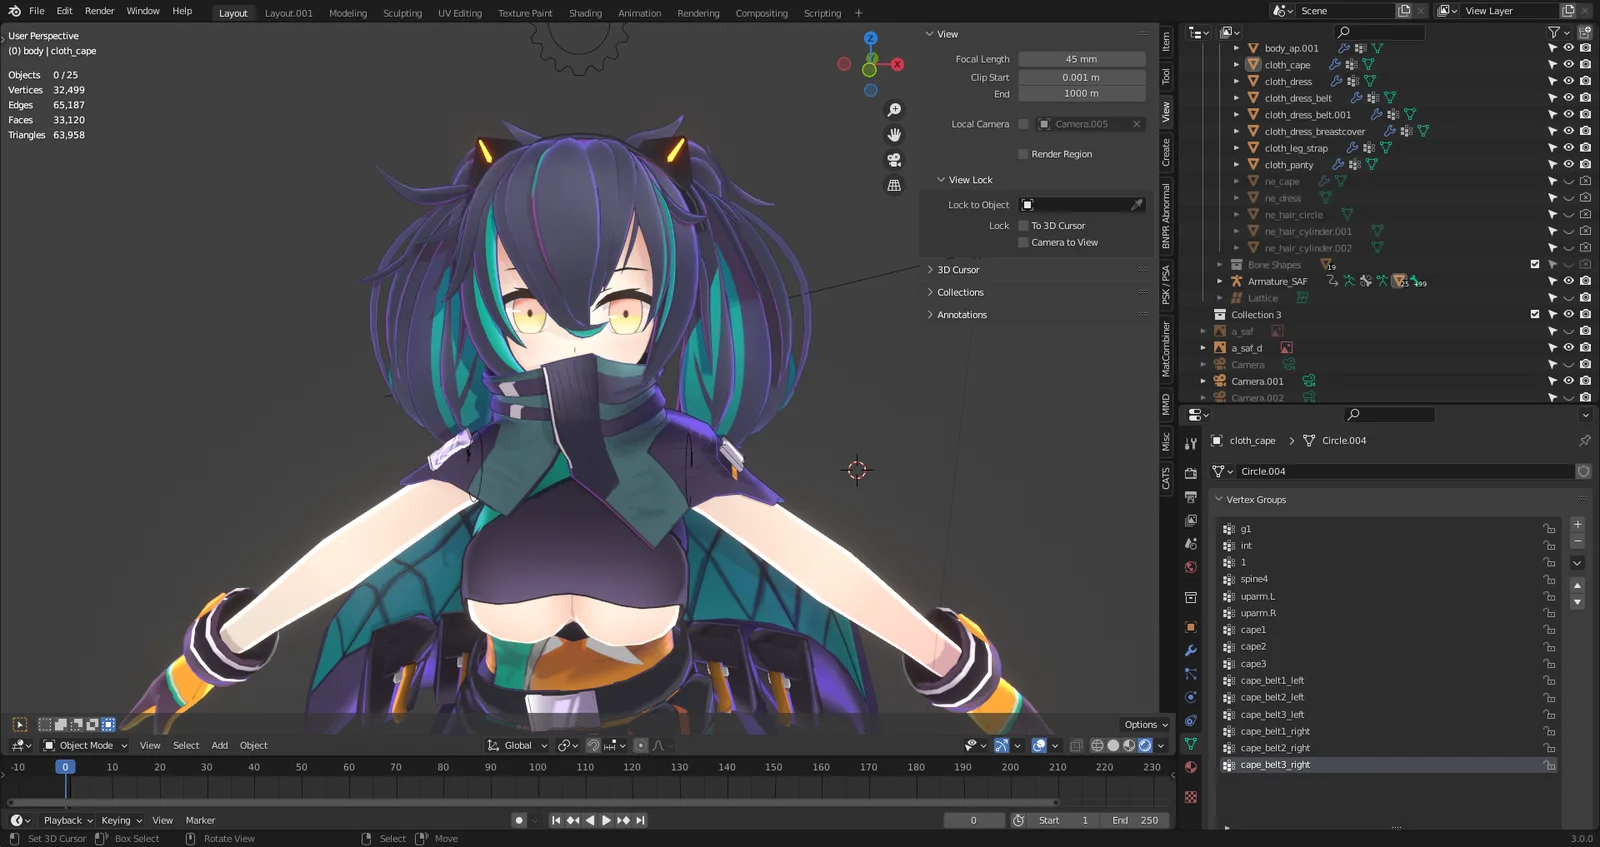Open the Particles properties tab icon
The image size is (1600, 847).
1191,674
